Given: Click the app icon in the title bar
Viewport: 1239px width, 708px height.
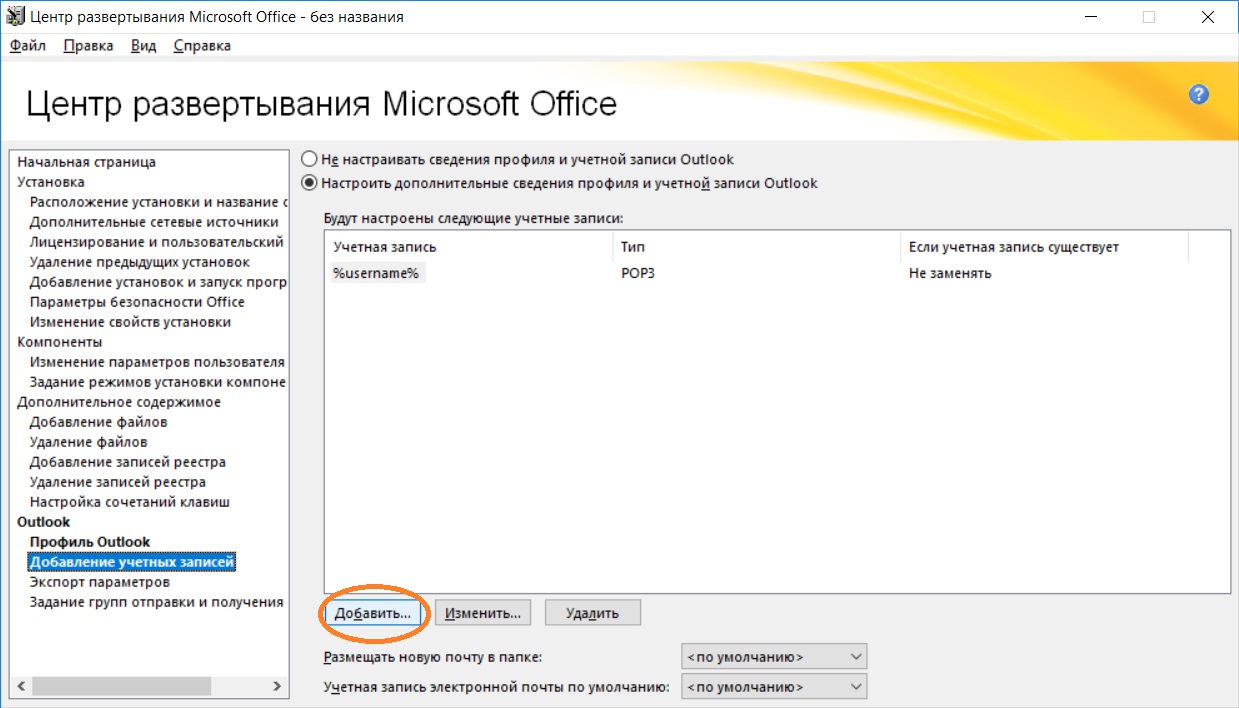Looking at the screenshot, I should [16, 17].
